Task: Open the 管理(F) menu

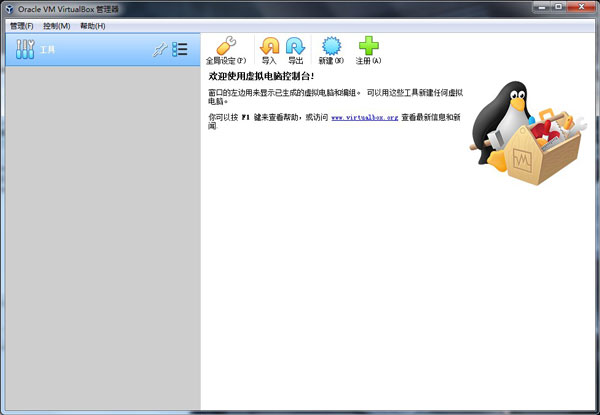Action: pyautogui.click(x=21, y=26)
